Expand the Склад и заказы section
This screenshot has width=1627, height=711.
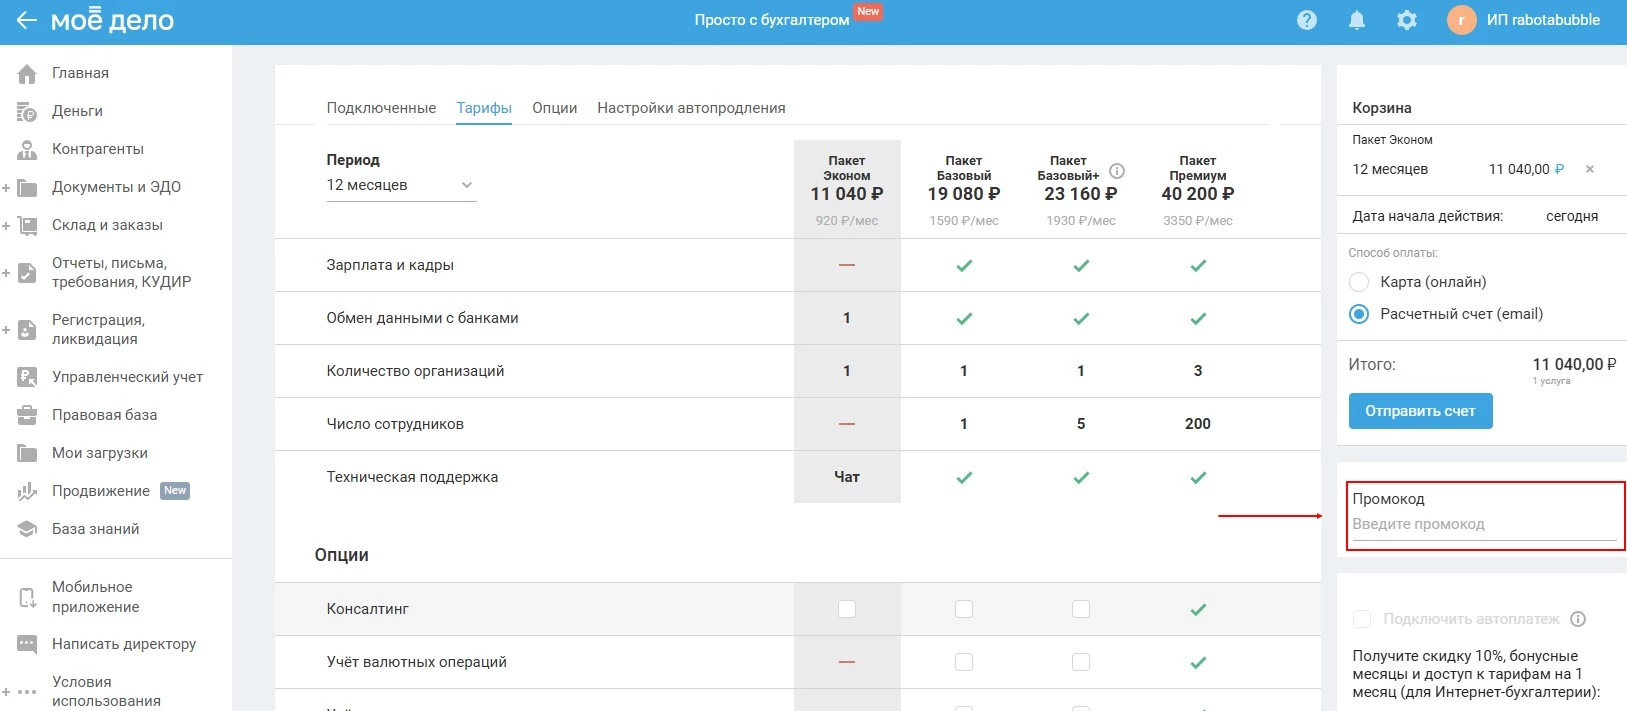click(x=6, y=225)
